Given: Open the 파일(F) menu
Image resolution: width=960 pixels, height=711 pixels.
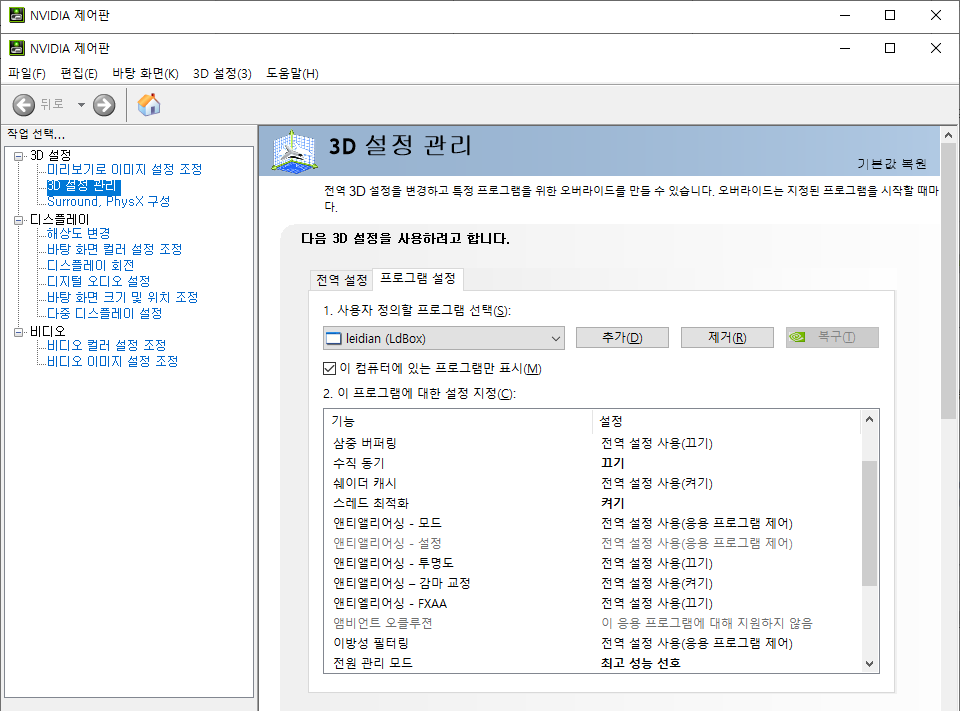Looking at the screenshot, I should click(27, 73).
